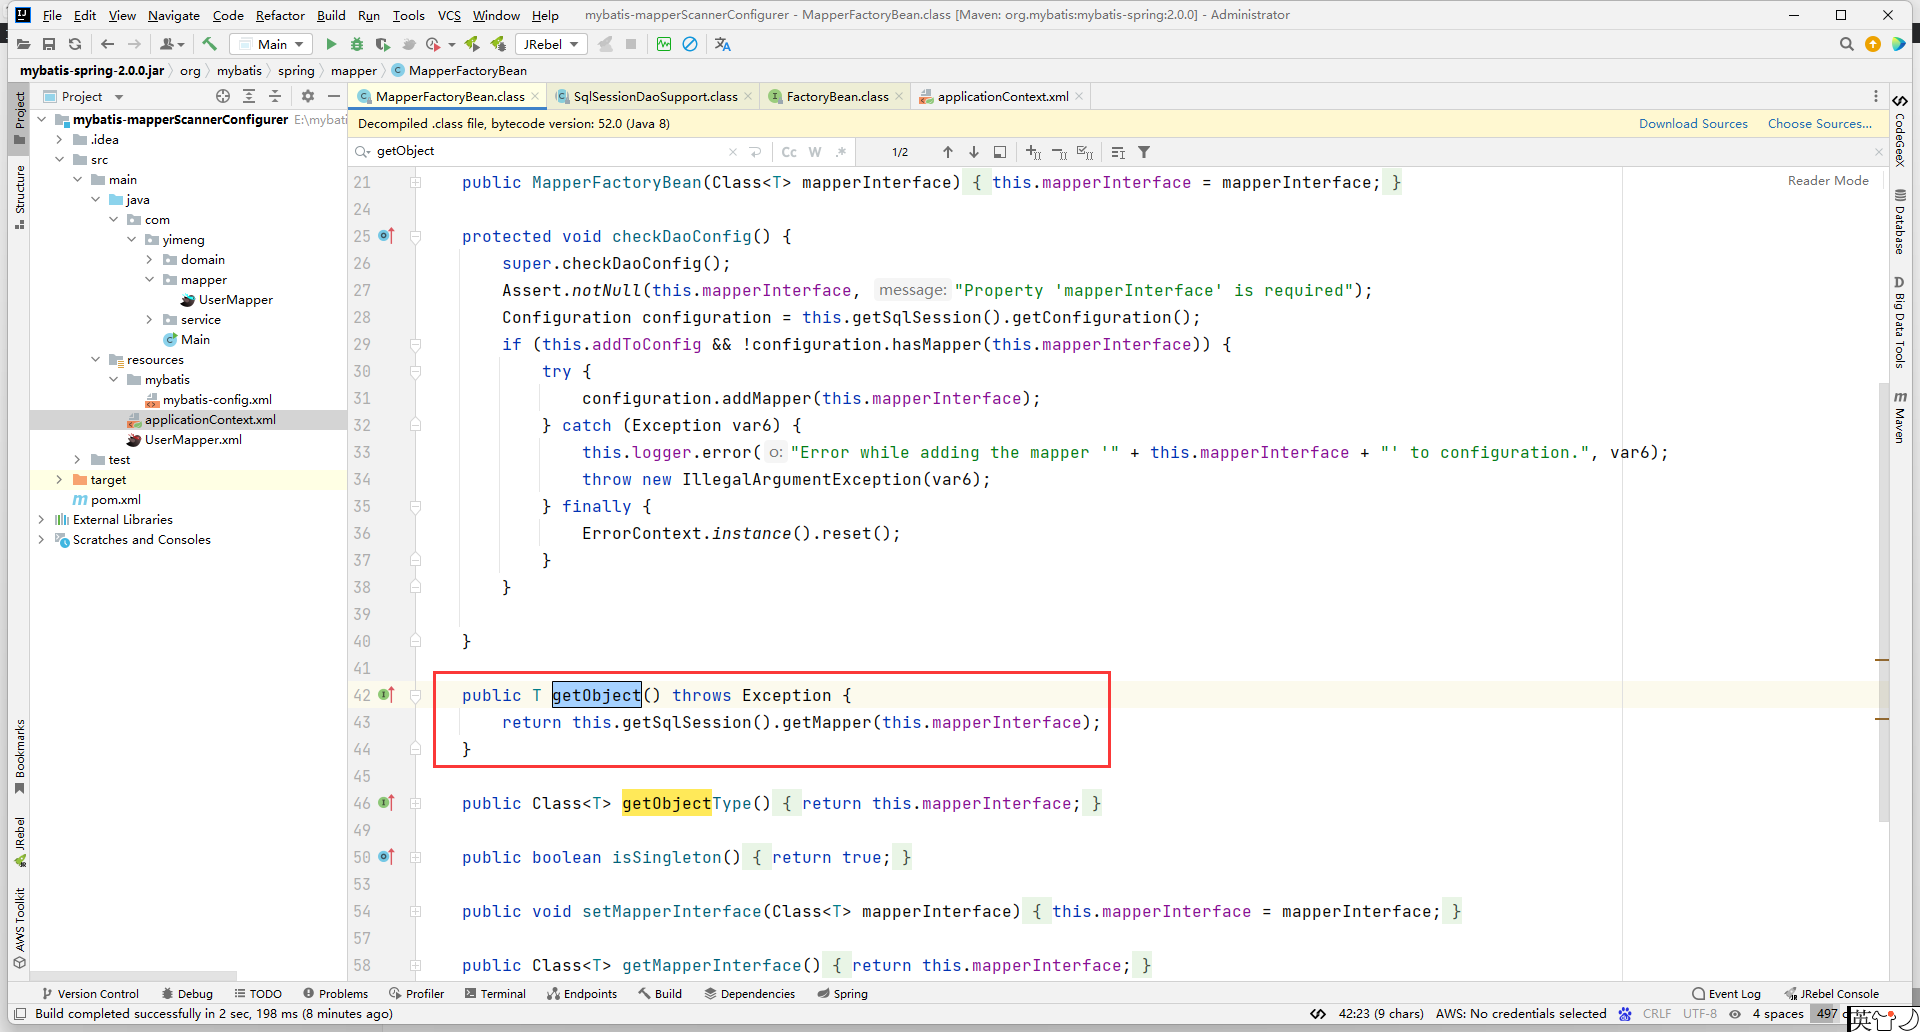Click the JRebel run rocket icon
The width and height of the screenshot is (1920, 1032).
[472, 44]
